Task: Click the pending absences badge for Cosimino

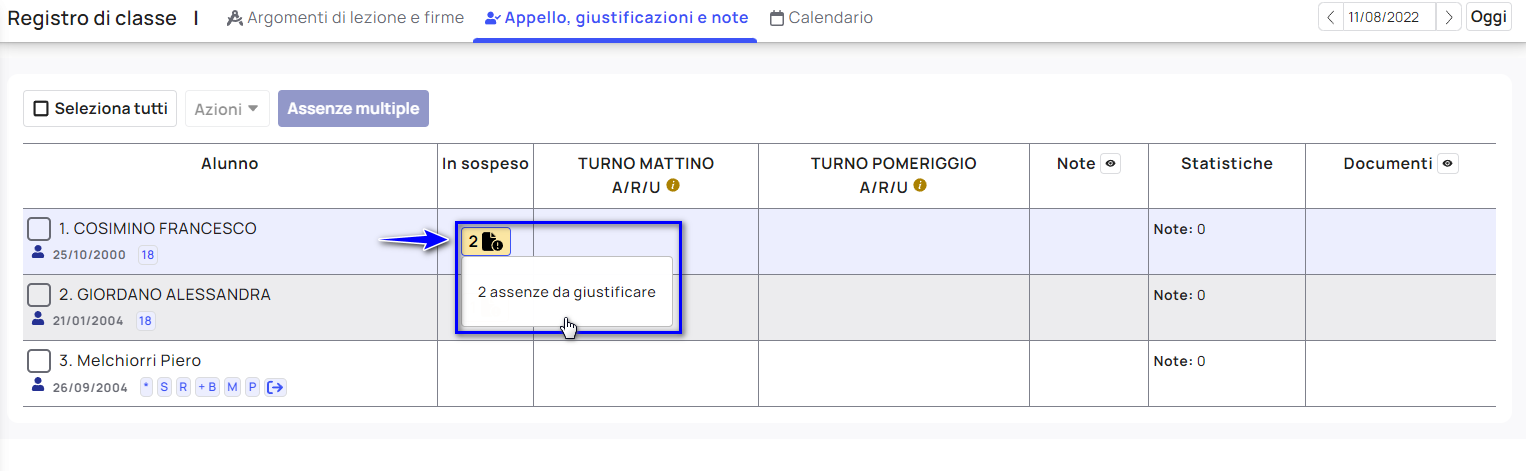Action: [485, 241]
